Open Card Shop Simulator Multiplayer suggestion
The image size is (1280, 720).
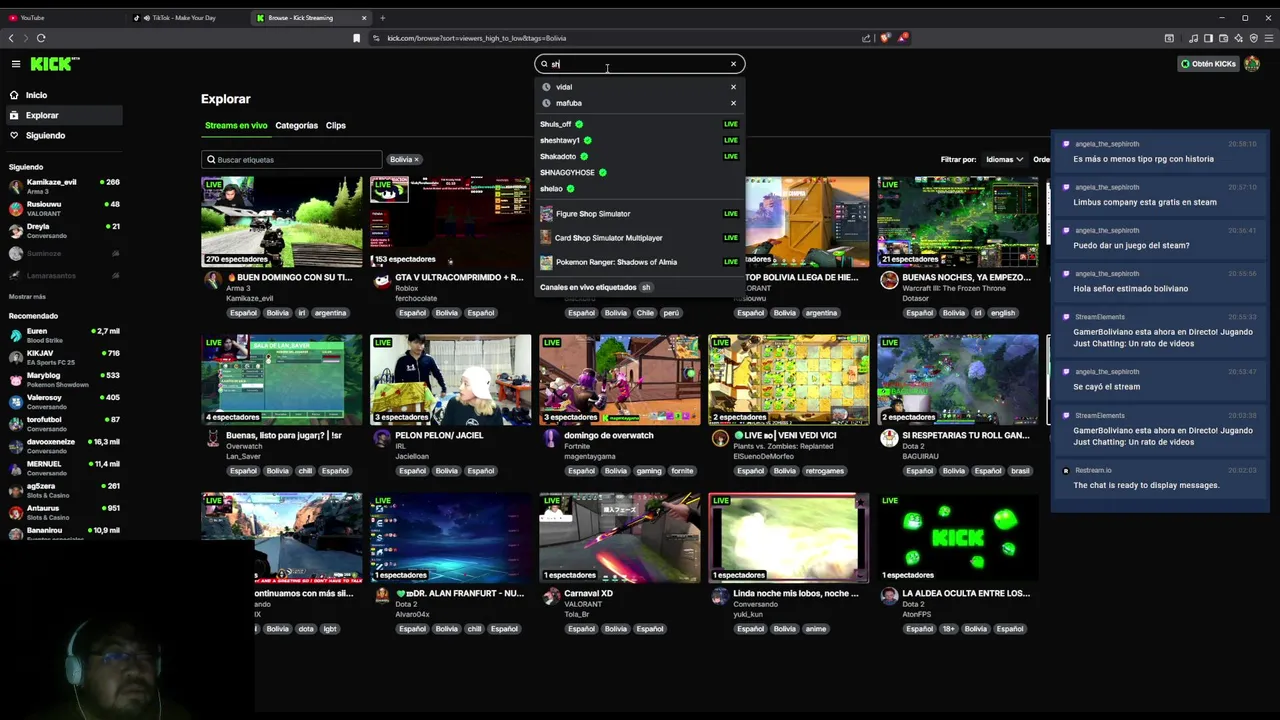pos(639,238)
